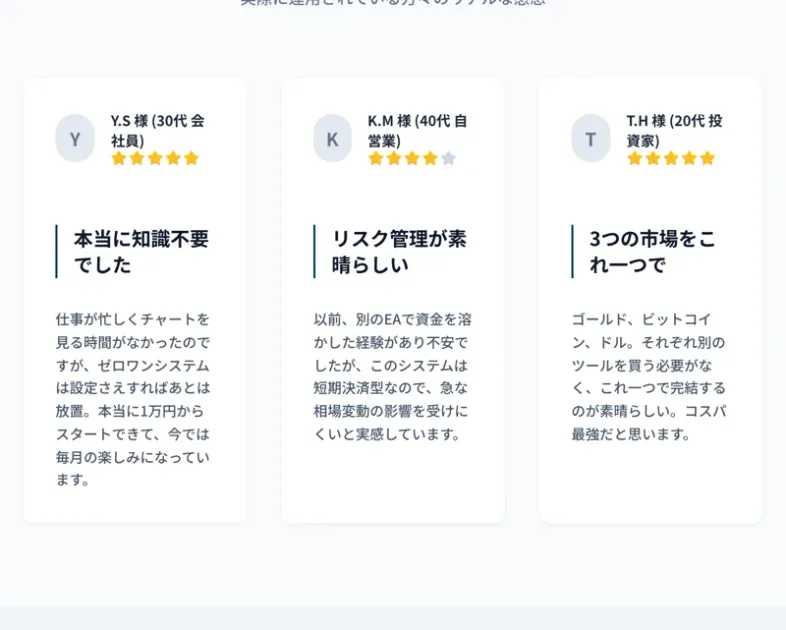Click heading 本当に知識不要でした

coord(141,252)
